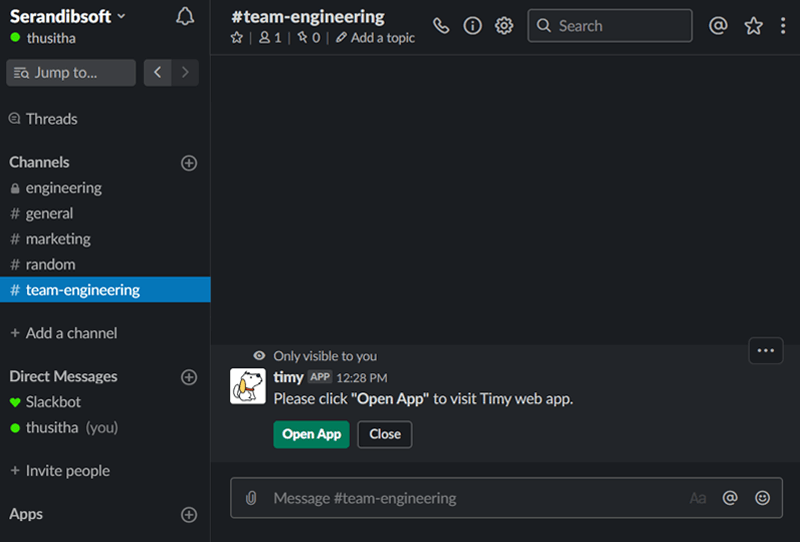Click the Apps section header
Screen dimensions: 800x542
click(26, 514)
